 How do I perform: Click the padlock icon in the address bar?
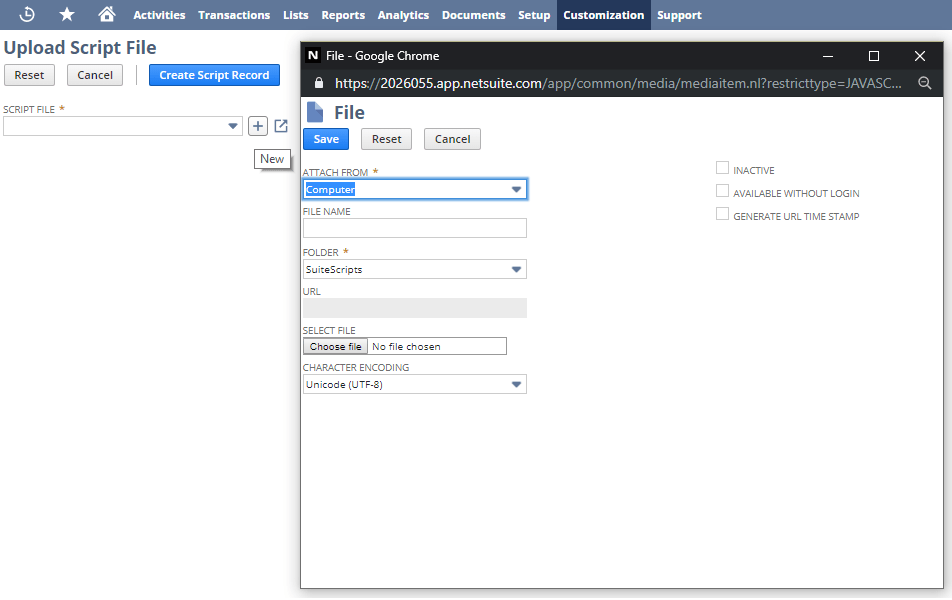point(318,84)
